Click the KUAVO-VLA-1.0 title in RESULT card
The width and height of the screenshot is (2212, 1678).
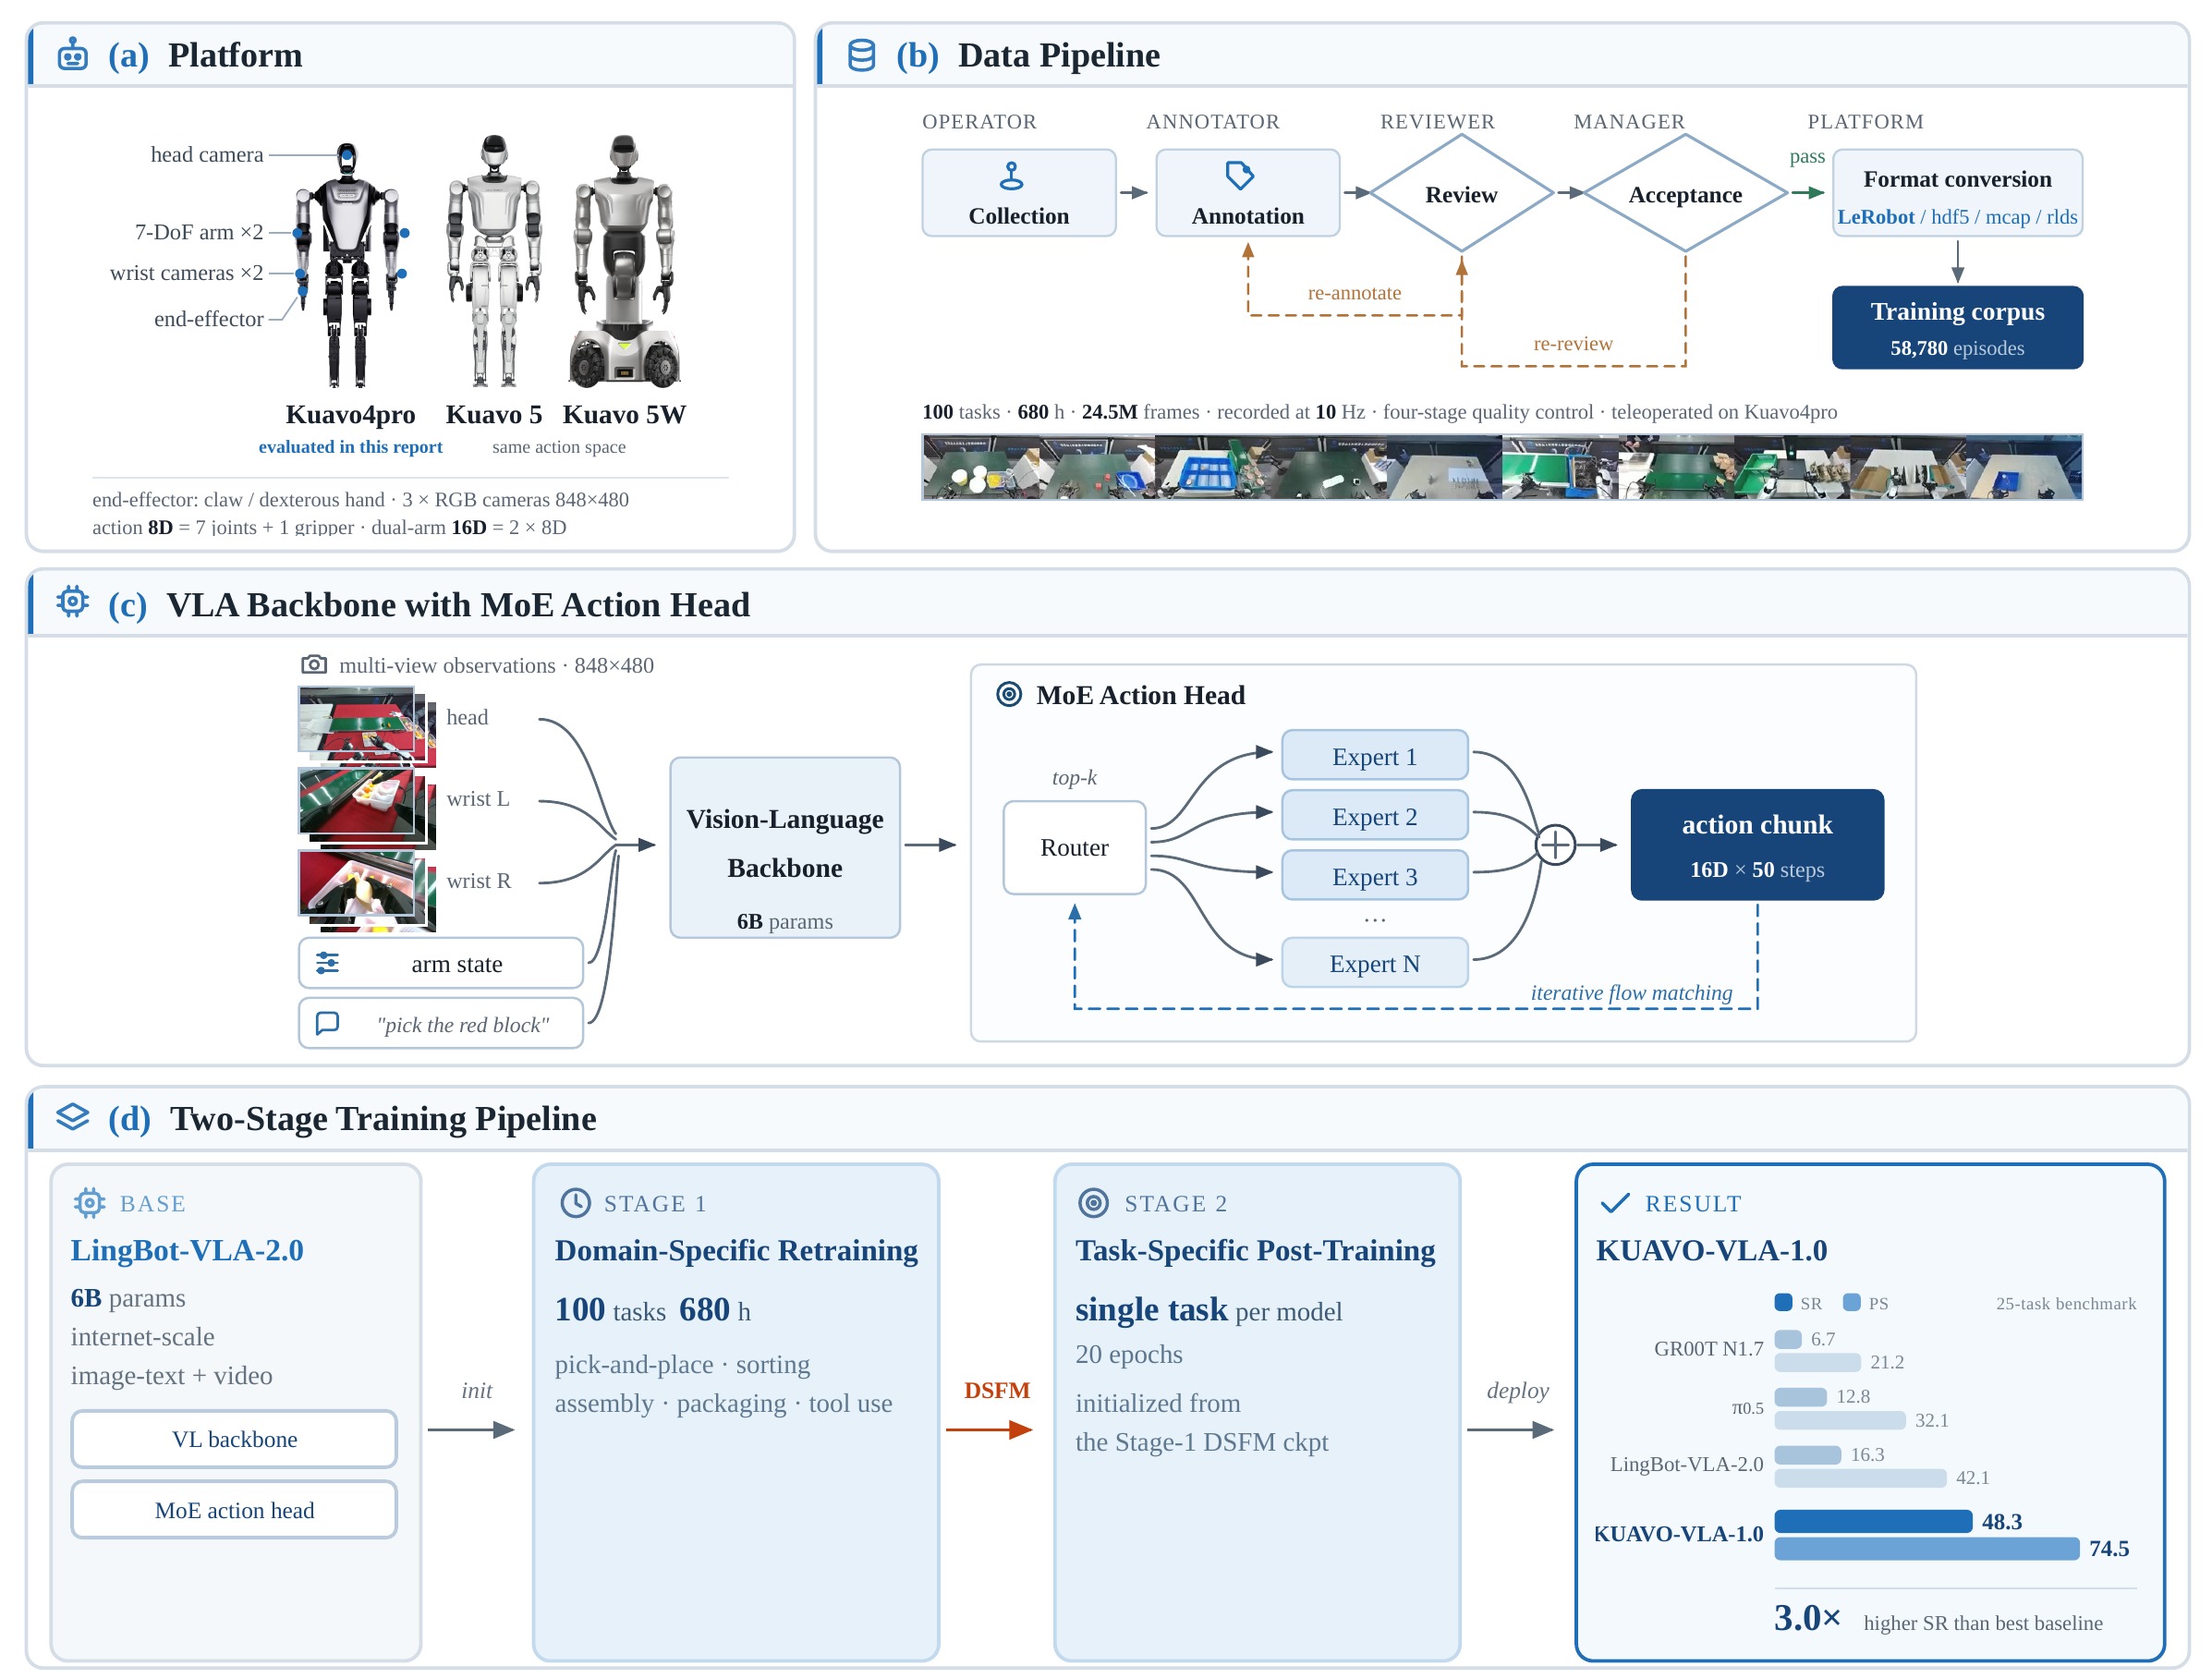[x=1711, y=1250]
